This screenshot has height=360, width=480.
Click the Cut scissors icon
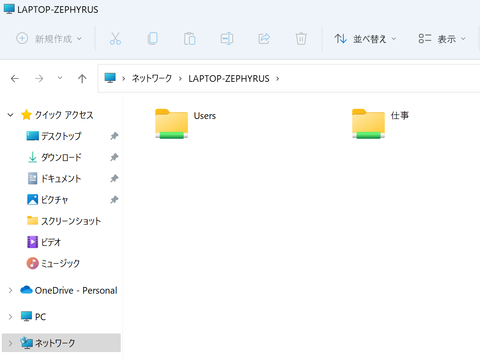click(x=115, y=39)
